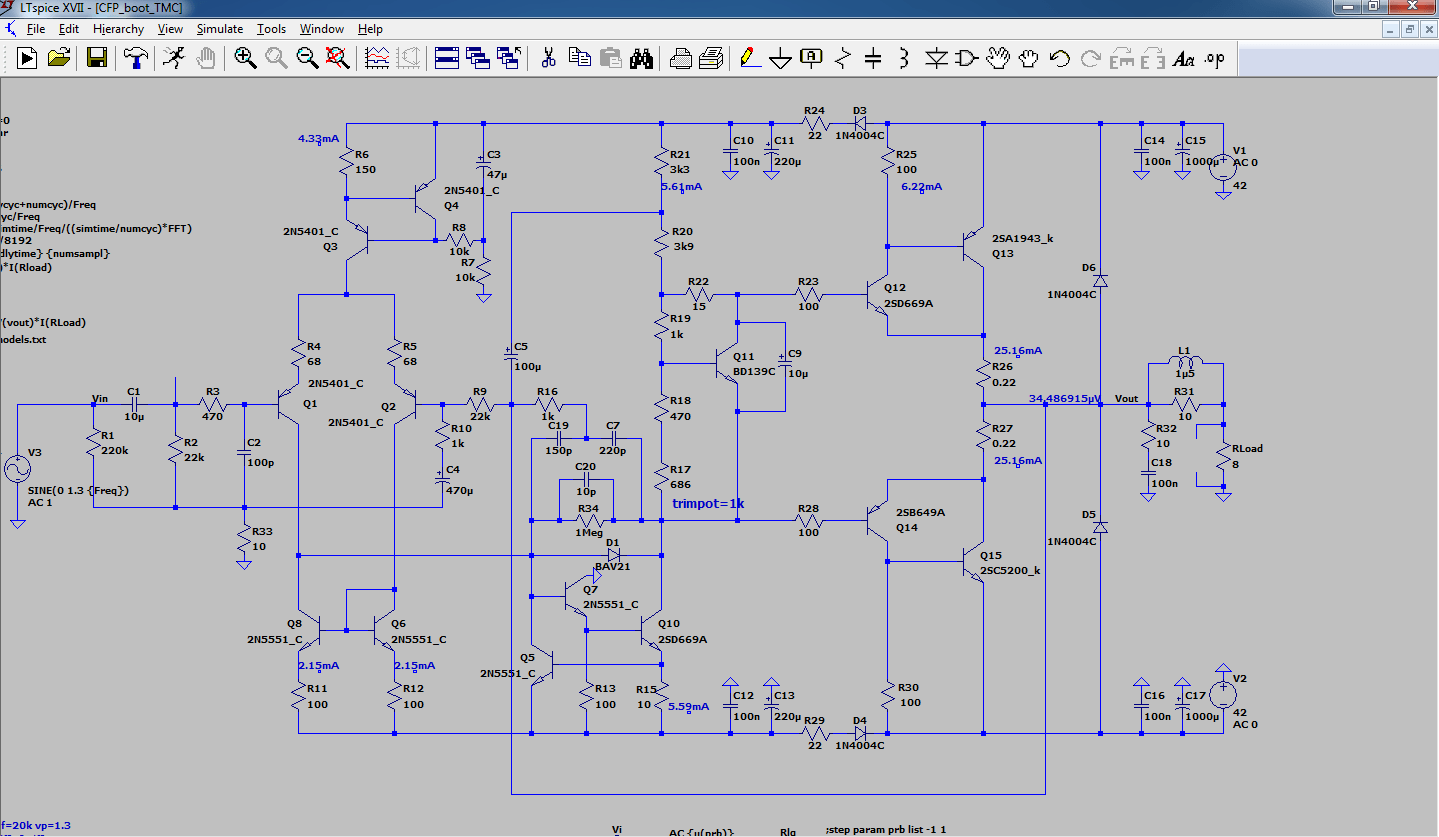Click the Open folder toolbar icon

(58, 58)
